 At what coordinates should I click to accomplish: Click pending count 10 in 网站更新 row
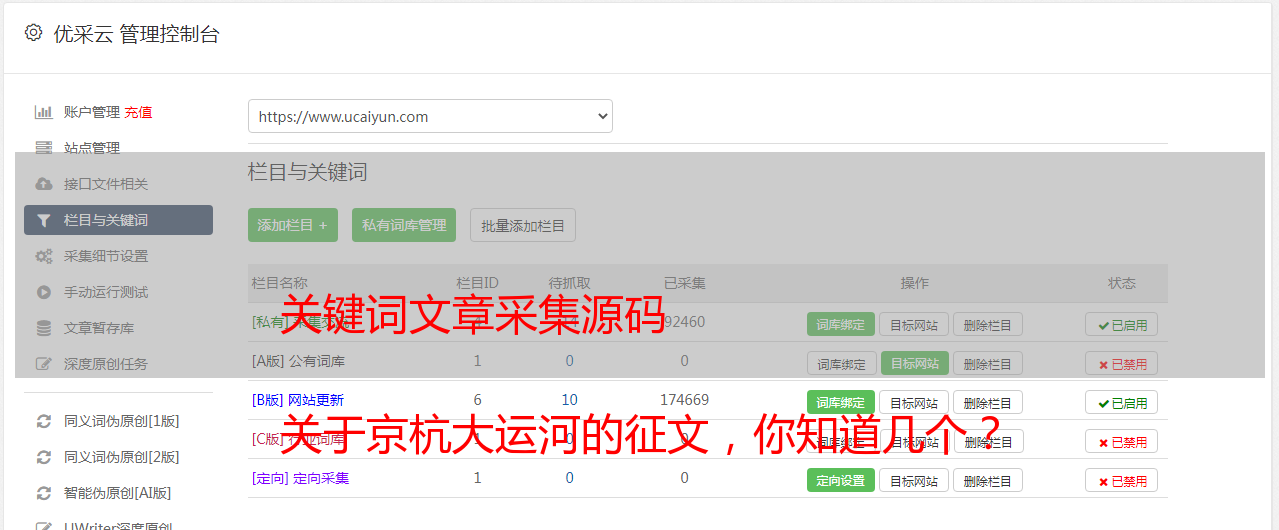(569, 400)
